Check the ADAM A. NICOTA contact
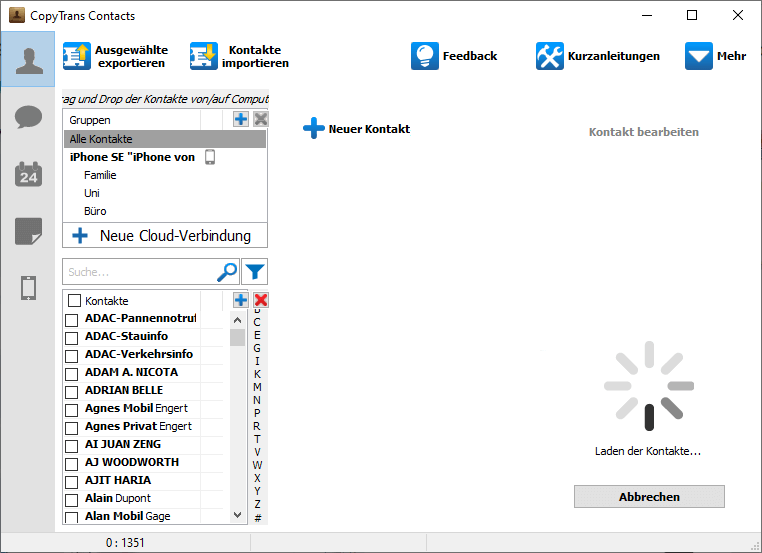The height and width of the screenshot is (553, 762). click(x=71, y=374)
